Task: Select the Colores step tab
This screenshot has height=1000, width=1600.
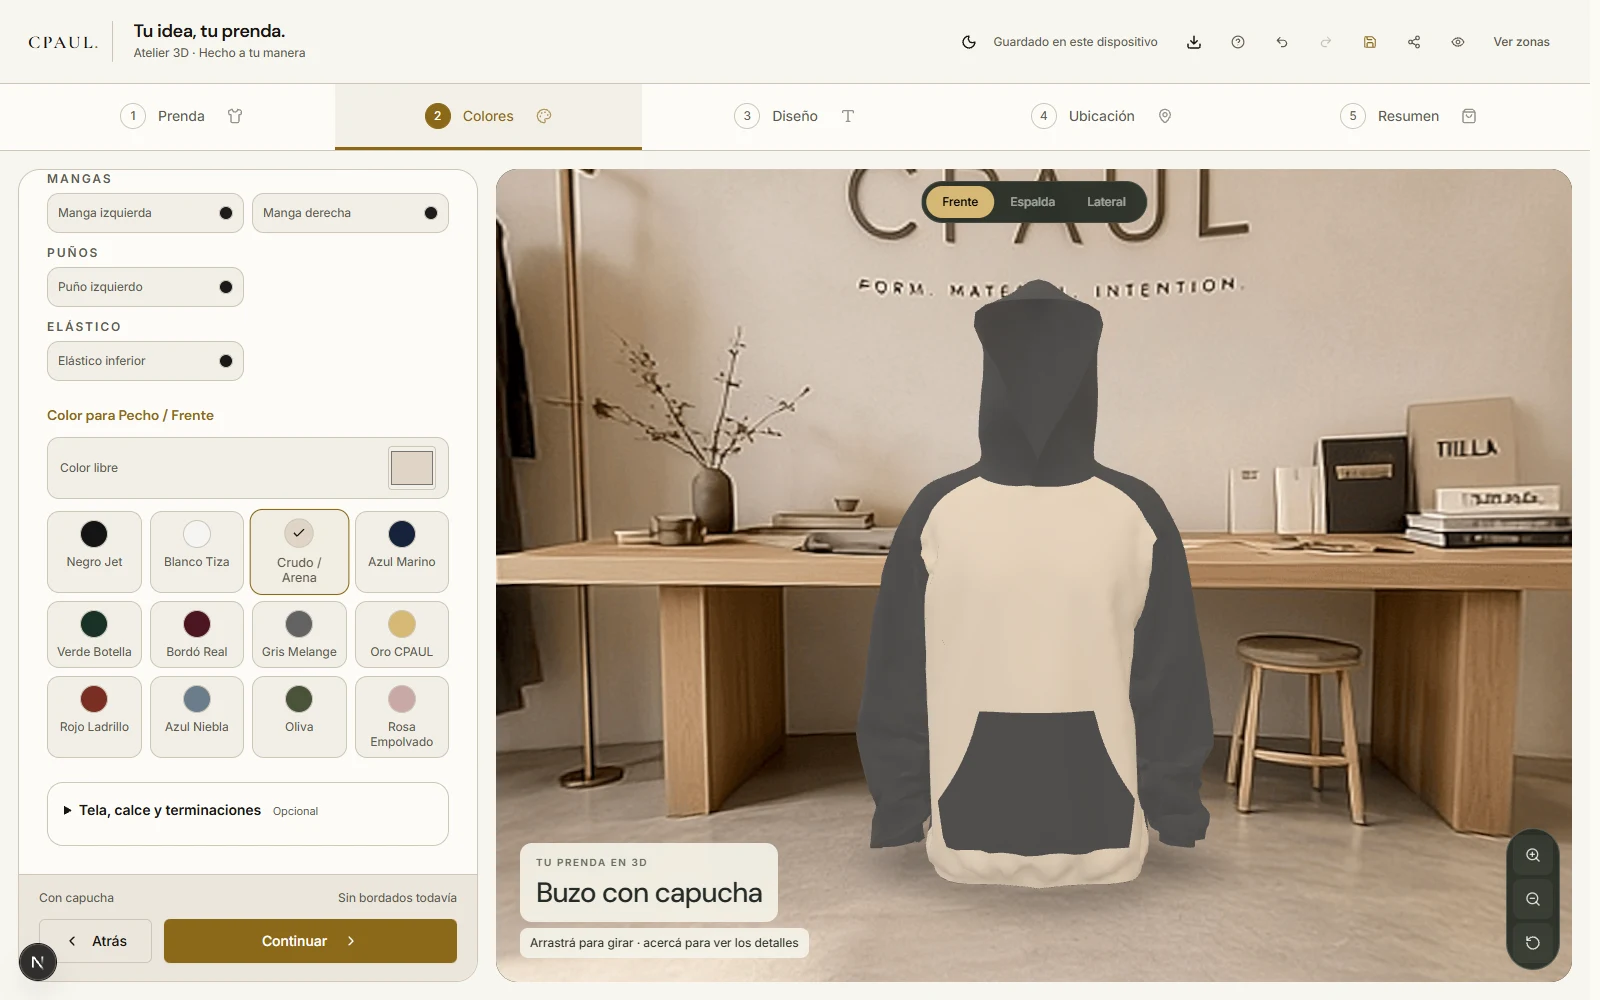Action: pyautogui.click(x=488, y=116)
